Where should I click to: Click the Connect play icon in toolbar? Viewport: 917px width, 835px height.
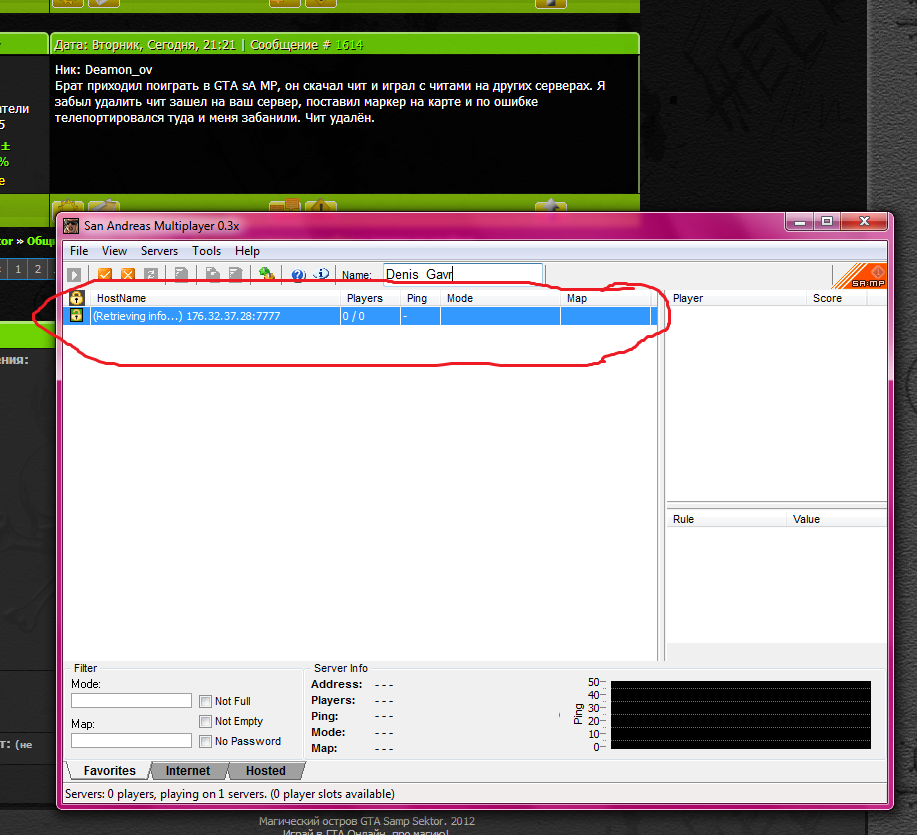(x=74, y=274)
